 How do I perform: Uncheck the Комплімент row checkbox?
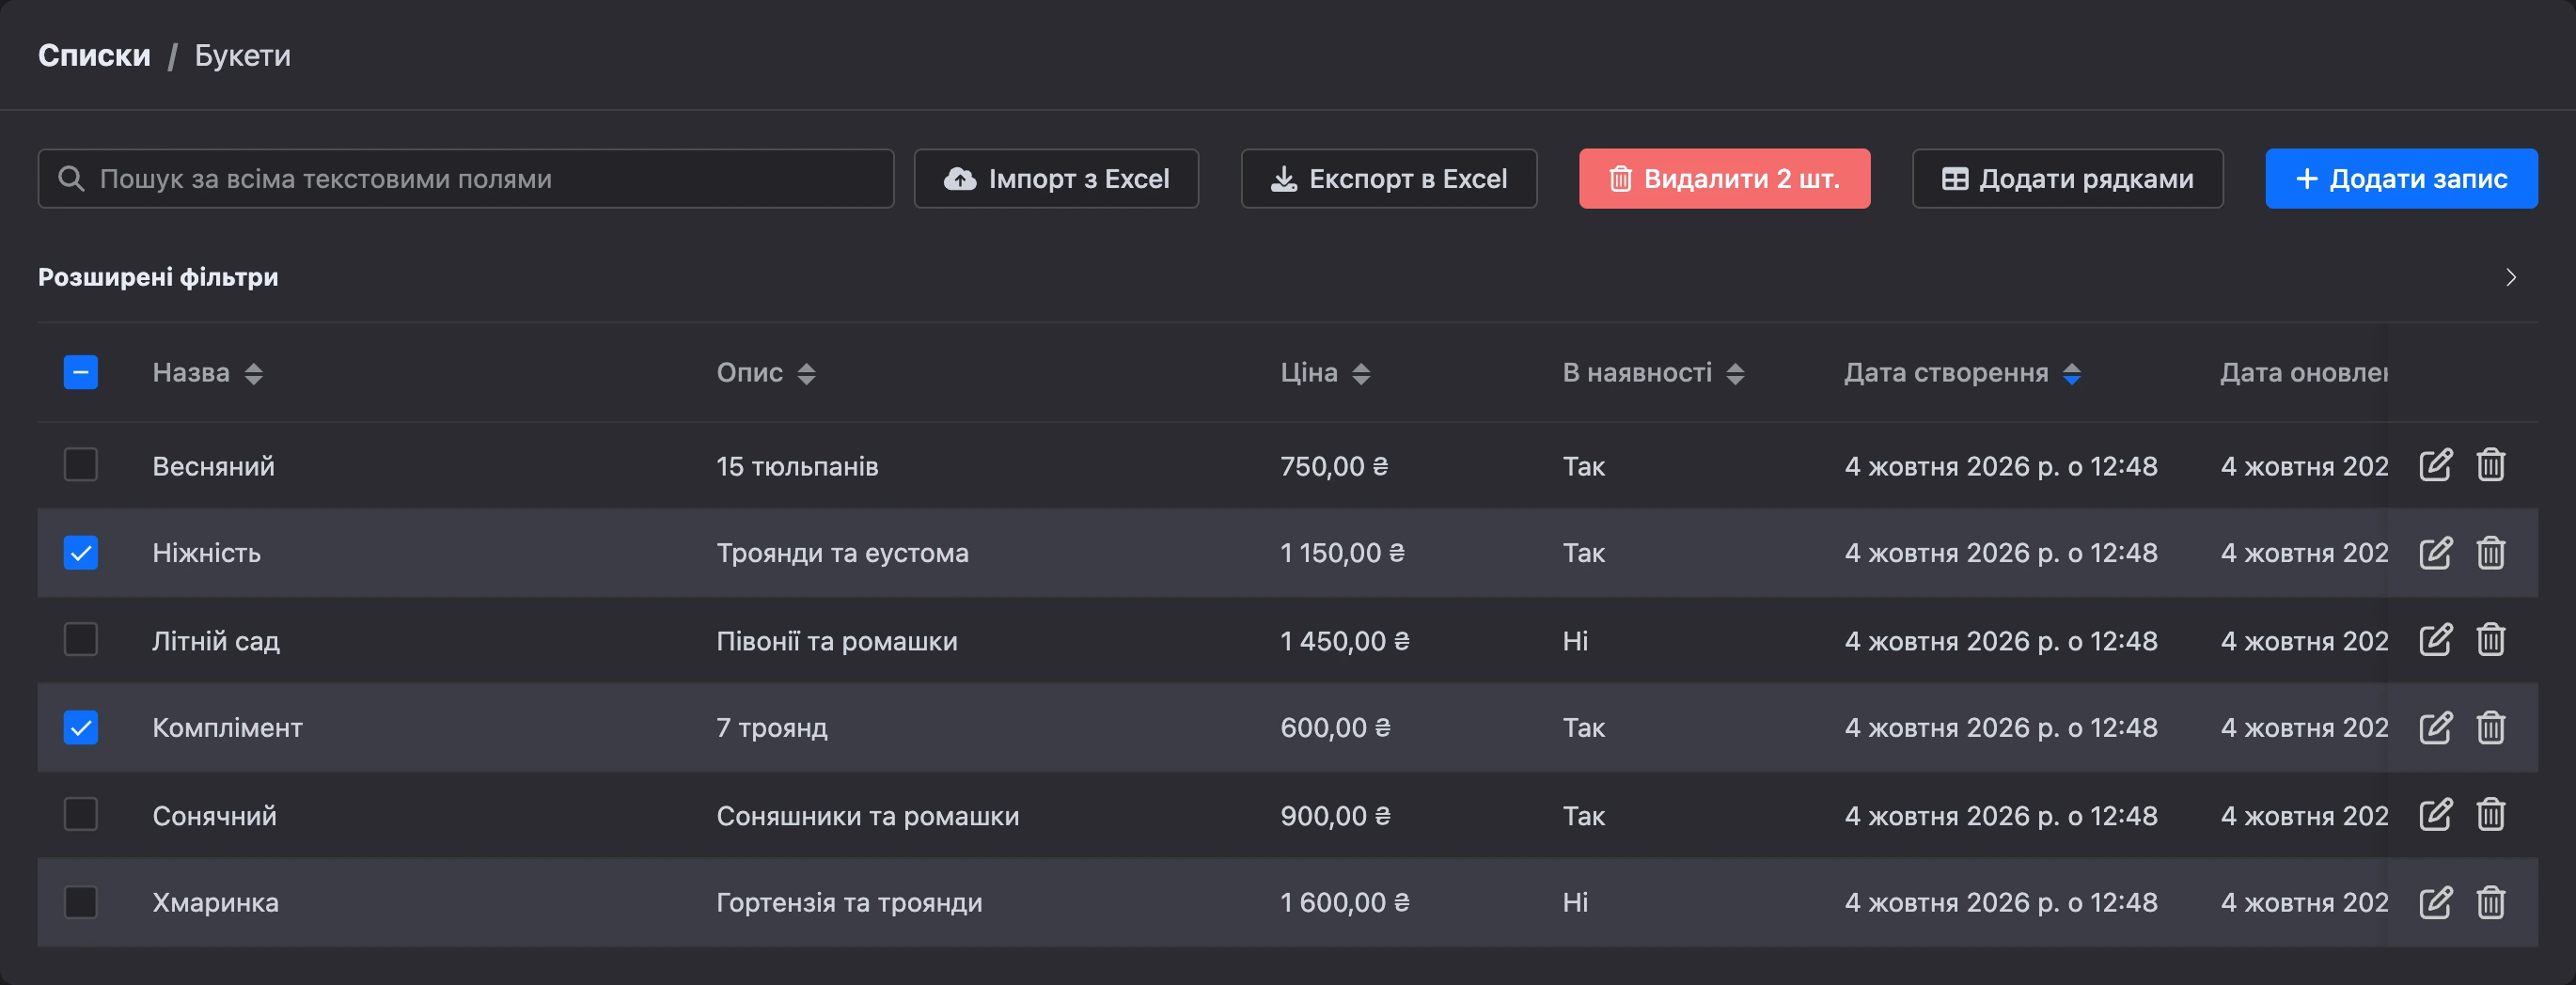point(81,727)
